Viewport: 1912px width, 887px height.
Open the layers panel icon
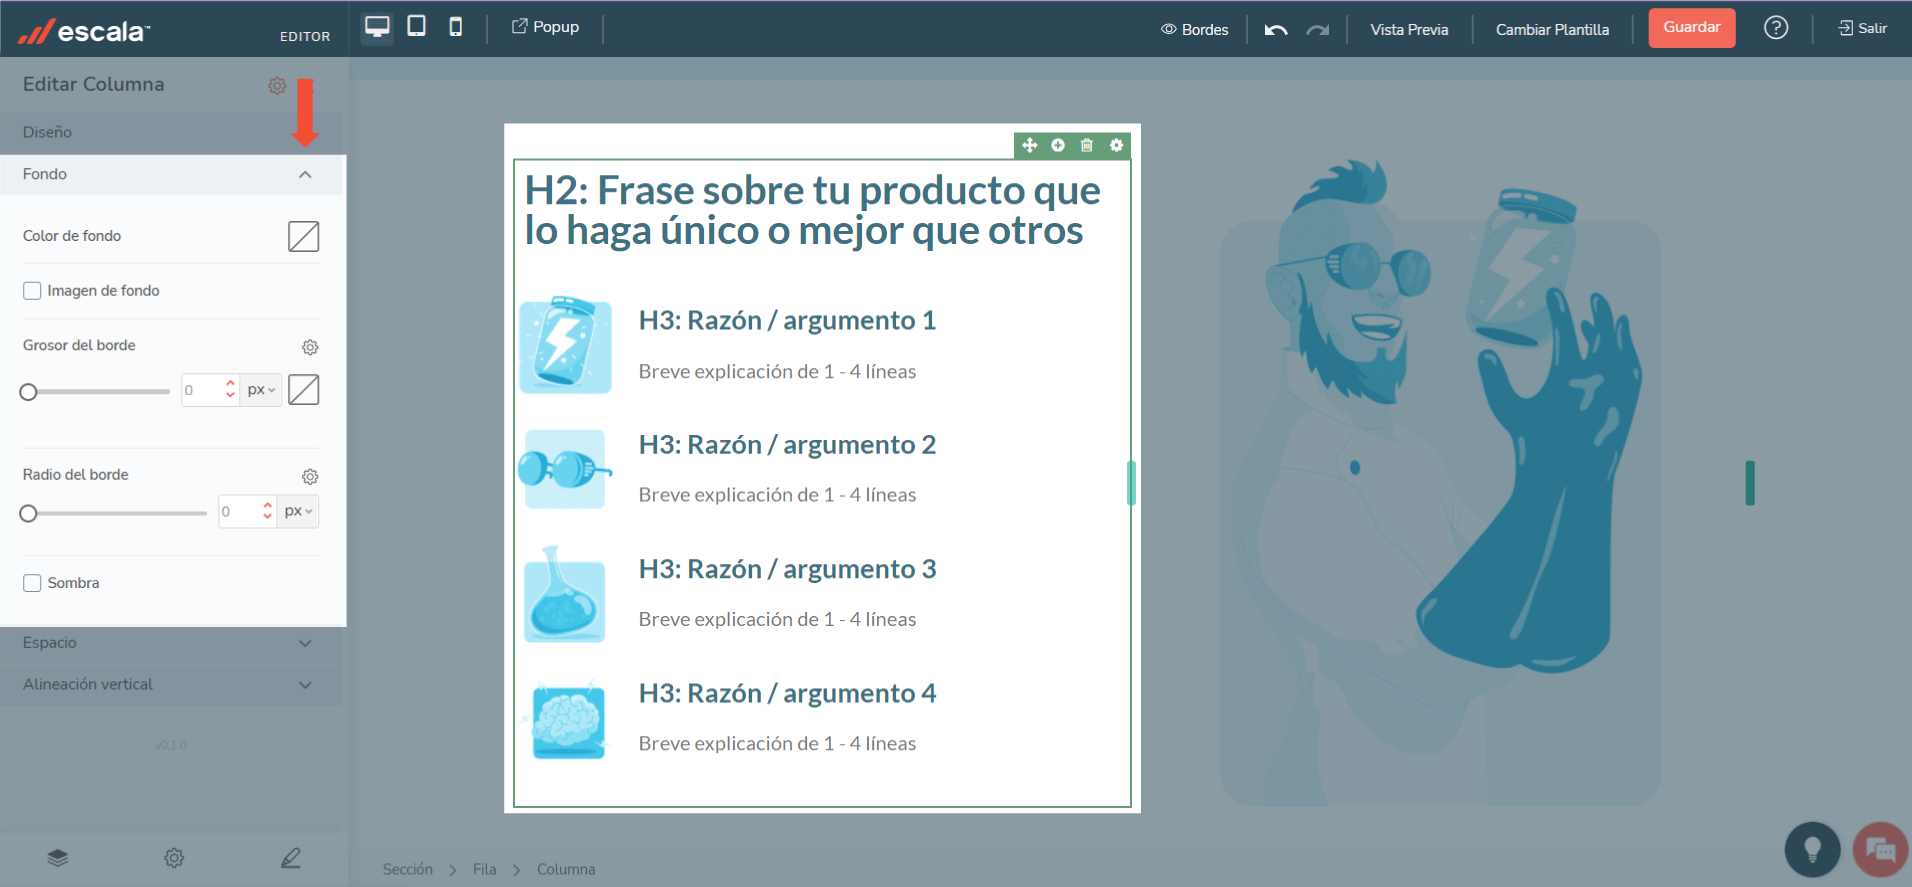(58, 858)
